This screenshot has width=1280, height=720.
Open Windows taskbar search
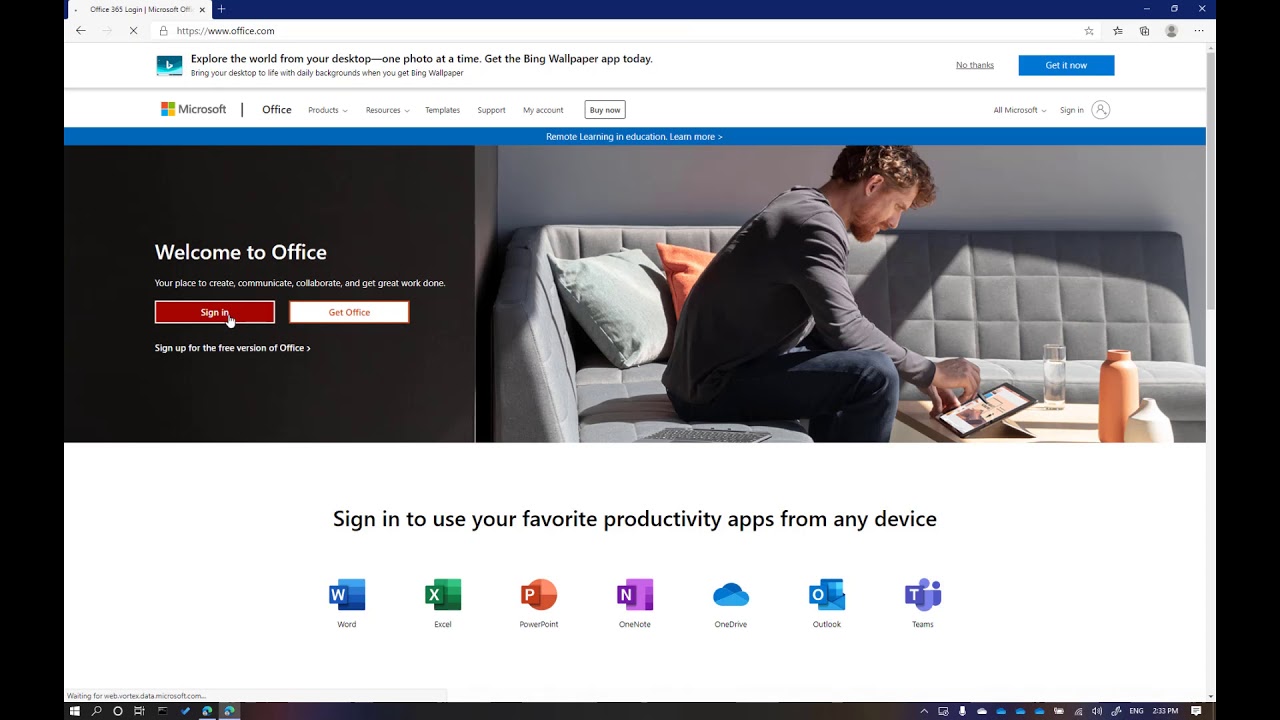97,711
